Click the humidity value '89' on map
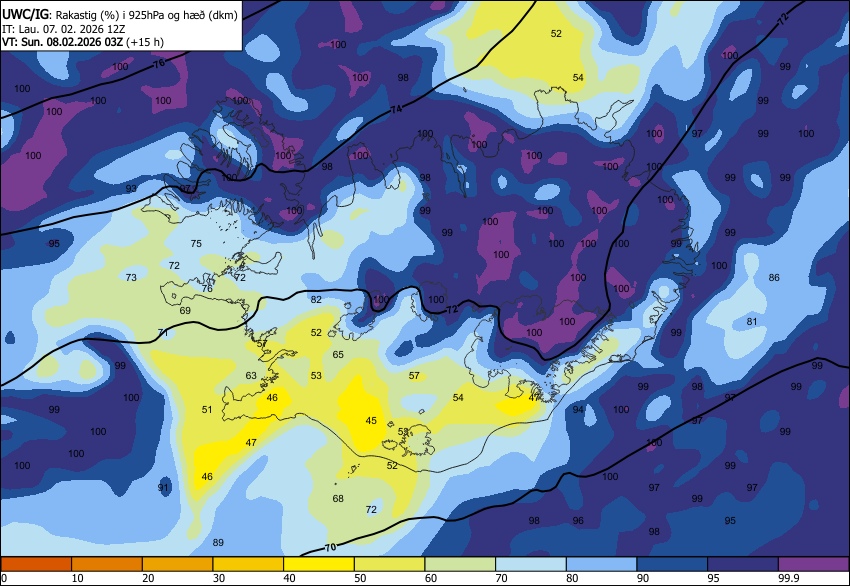Viewport: 850px width, 586px height. coord(218,542)
